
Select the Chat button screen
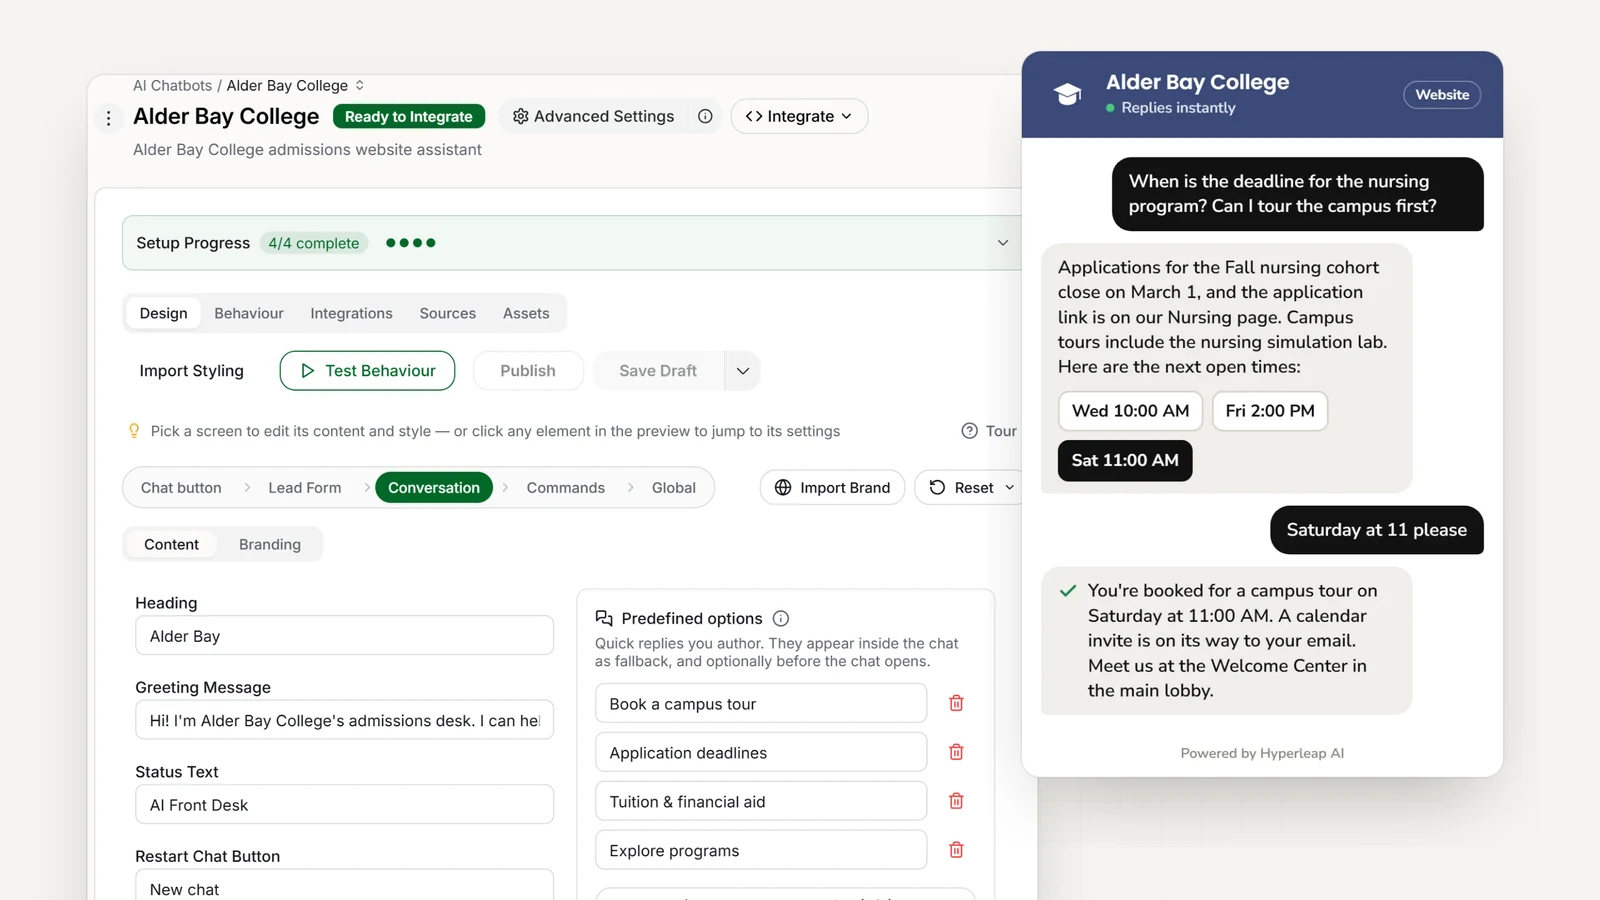pos(181,488)
